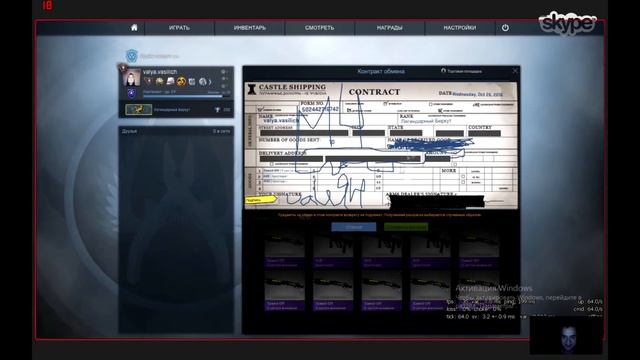This screenshot has height=360, width=640.
Task: Select first weapon card in bottom row
Action: coord(284,292)
